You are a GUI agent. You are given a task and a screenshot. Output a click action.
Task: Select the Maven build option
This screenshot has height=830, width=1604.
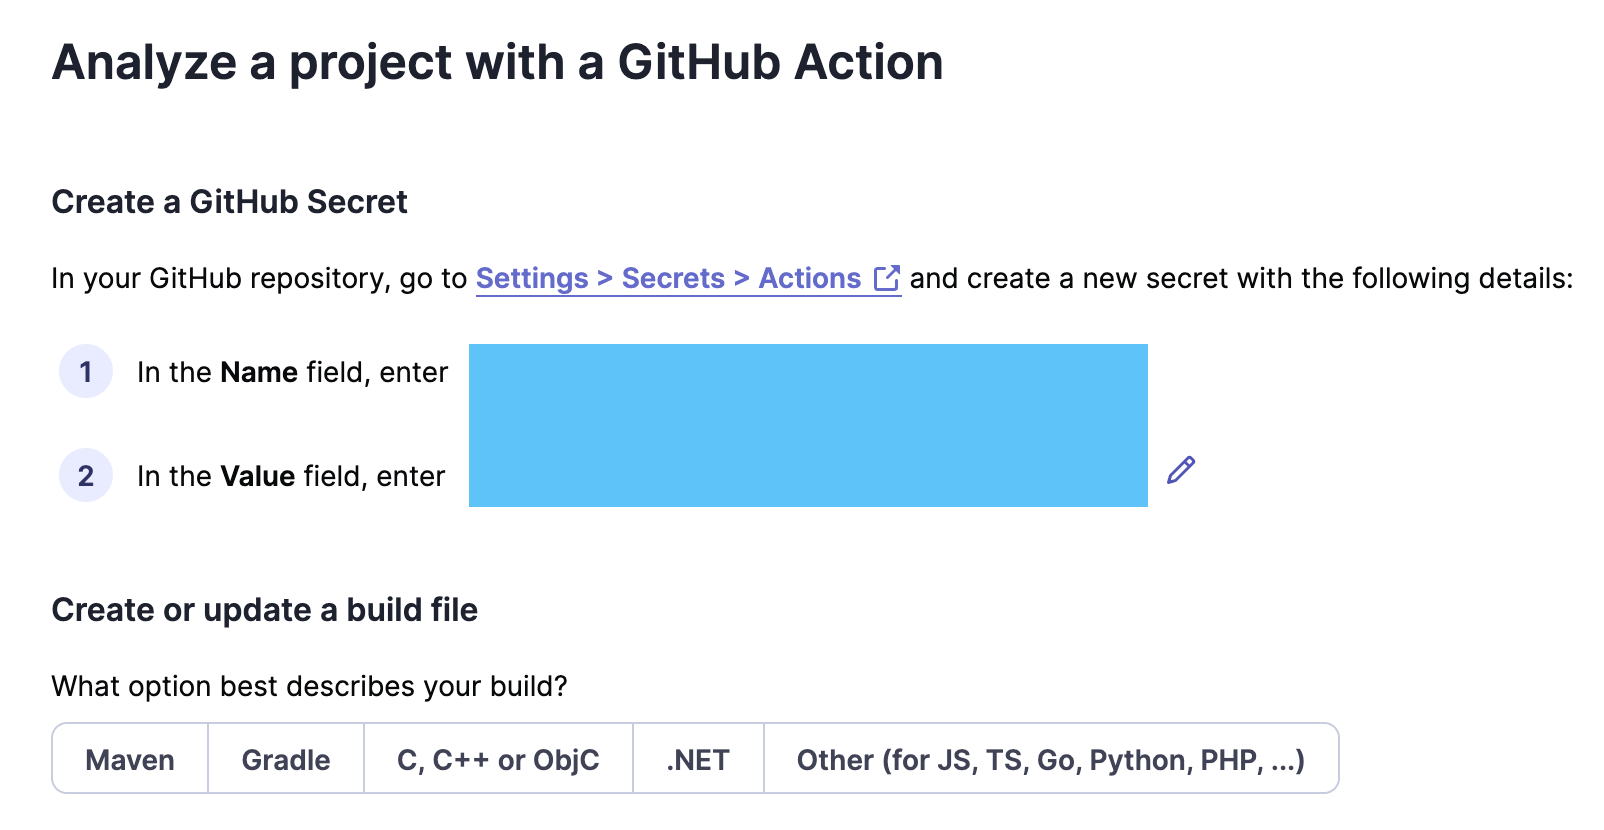point(130,759)
